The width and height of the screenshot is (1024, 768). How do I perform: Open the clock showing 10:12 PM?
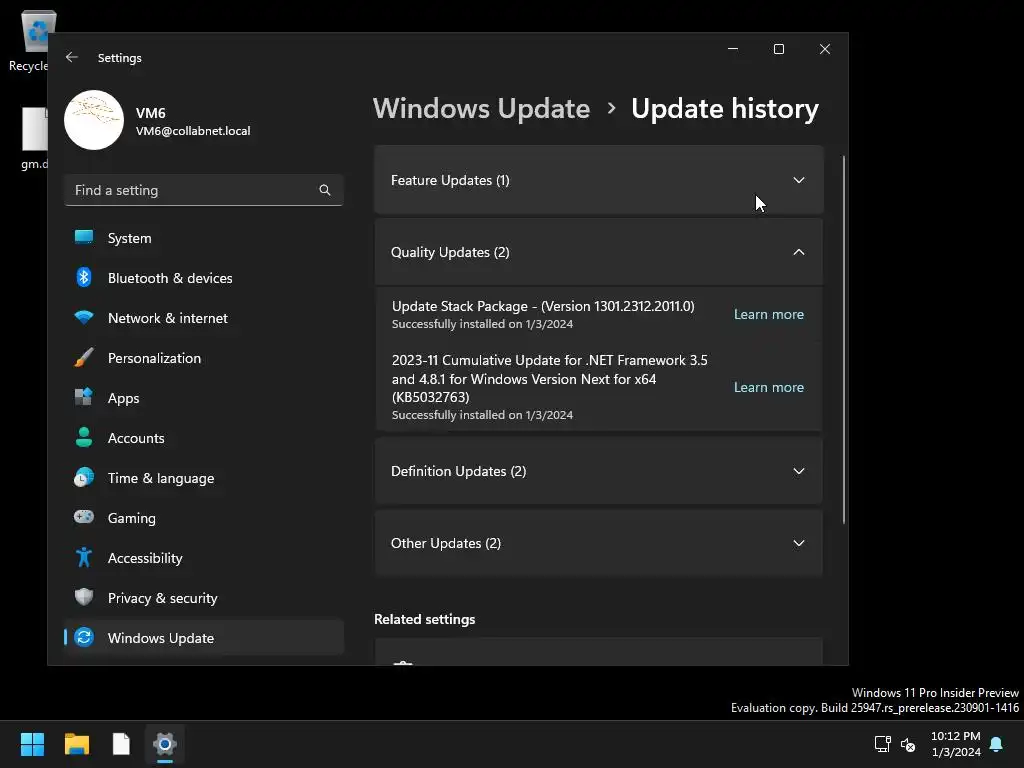(955, 744)
